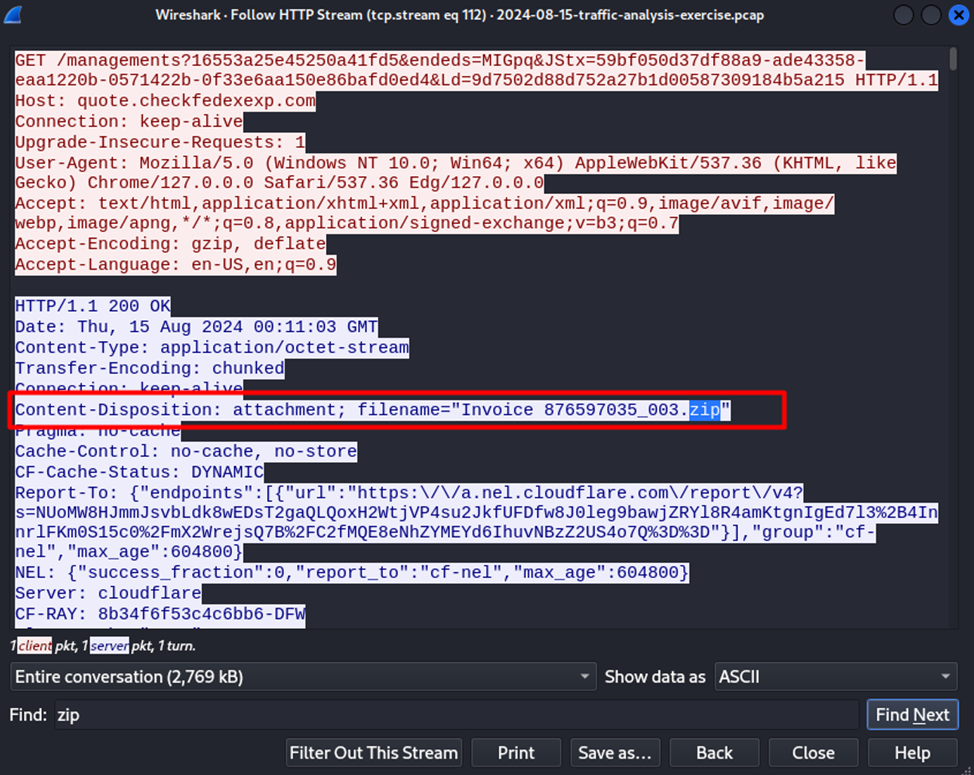Open the Entire conversation dropdown
The image size is (974, 775).
point(303,677)
